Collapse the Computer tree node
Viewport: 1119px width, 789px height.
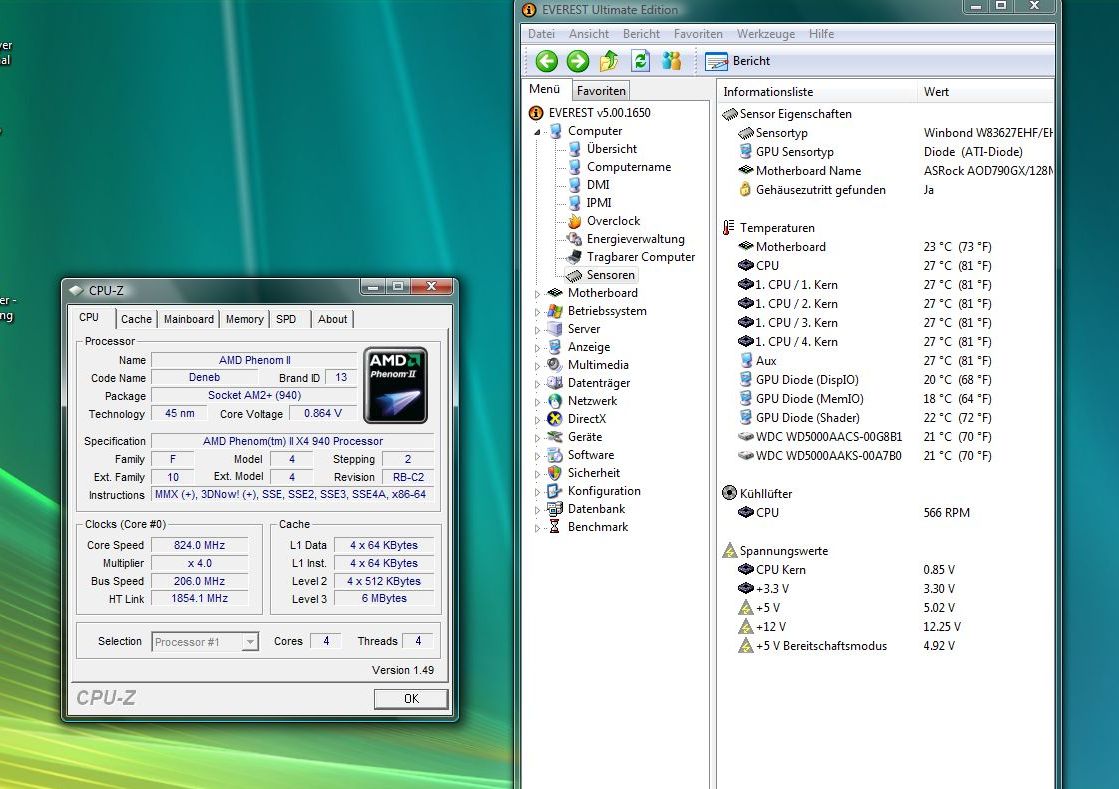click(x=537, y=132)
